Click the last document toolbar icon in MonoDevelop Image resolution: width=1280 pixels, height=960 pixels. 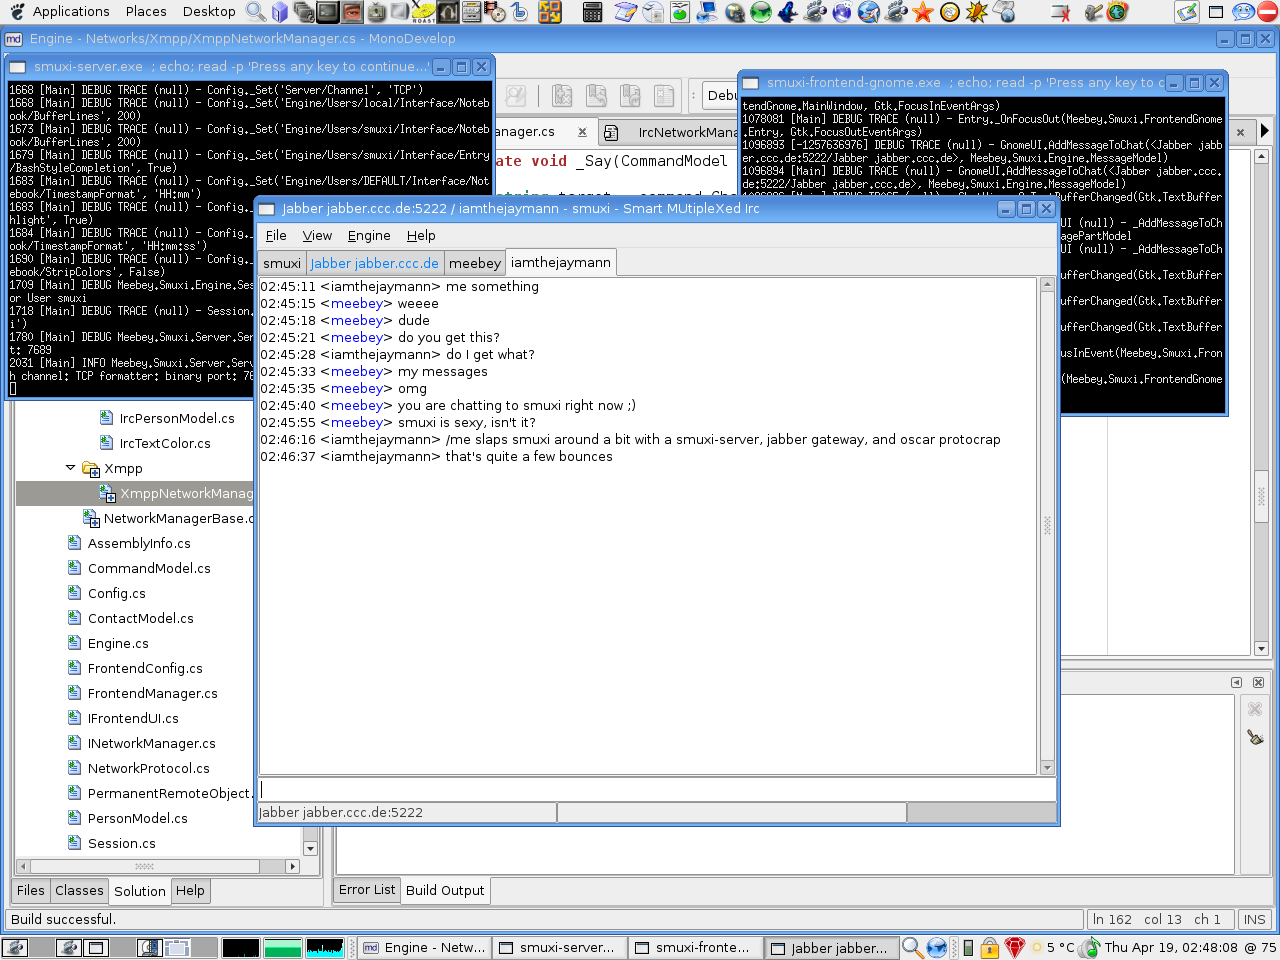664,96
